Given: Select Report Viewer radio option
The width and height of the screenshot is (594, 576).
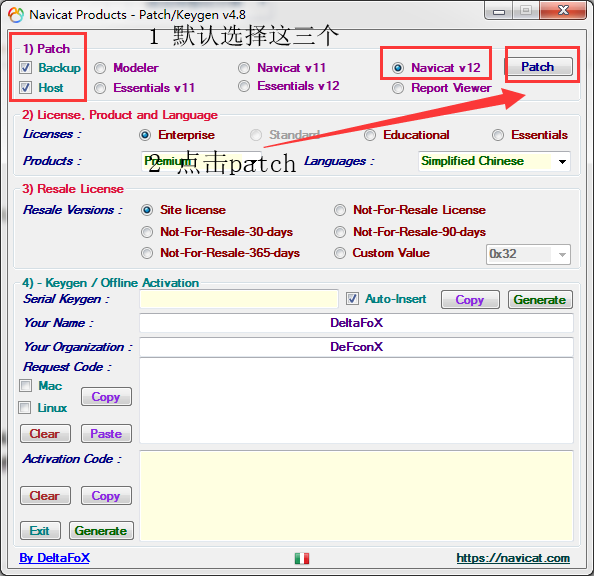Looking at the screenshot, I should coord(398,88).
